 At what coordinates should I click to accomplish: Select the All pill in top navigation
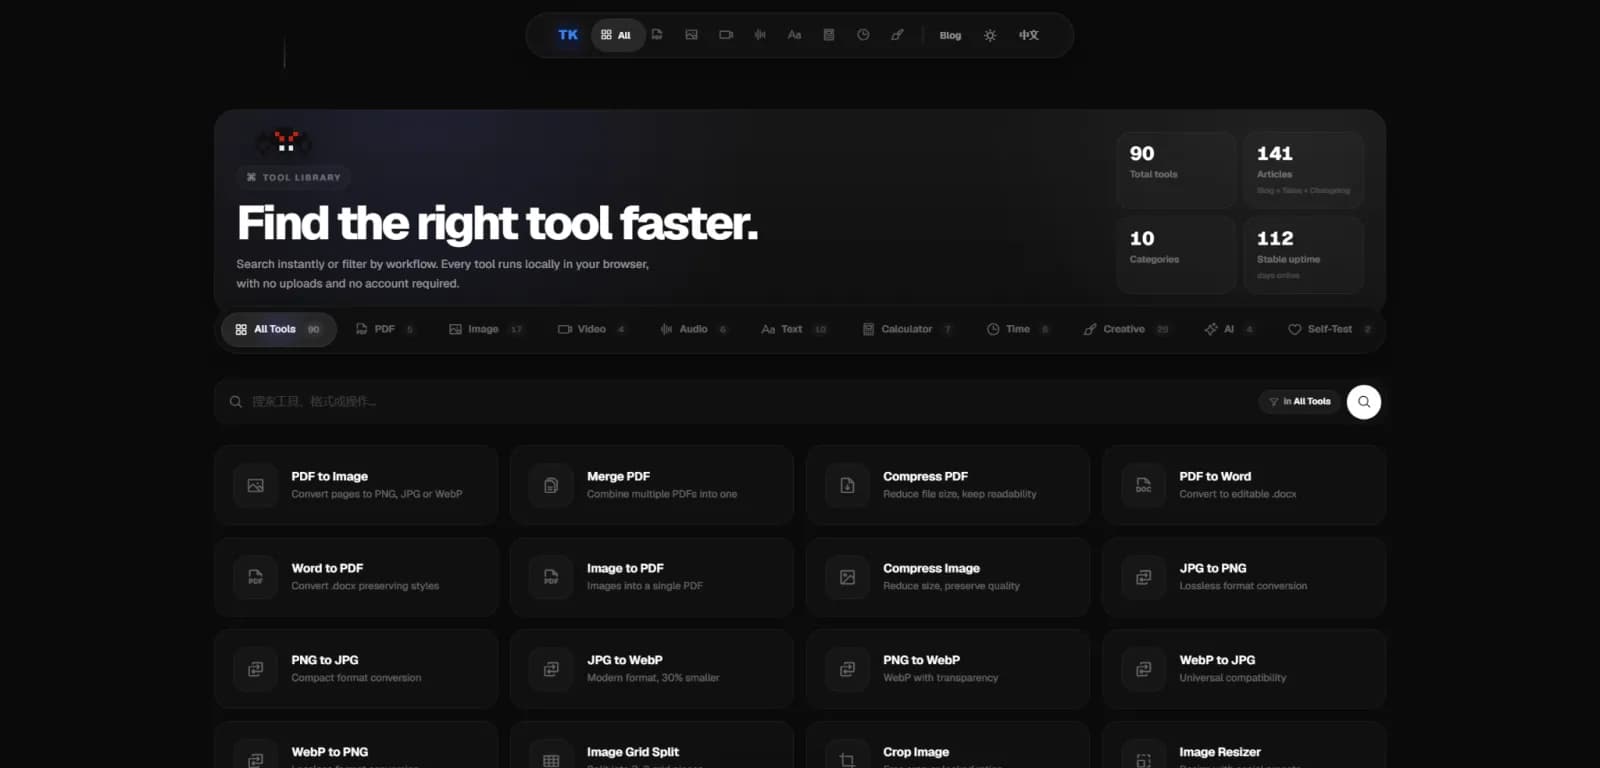[x=616, y=35]
